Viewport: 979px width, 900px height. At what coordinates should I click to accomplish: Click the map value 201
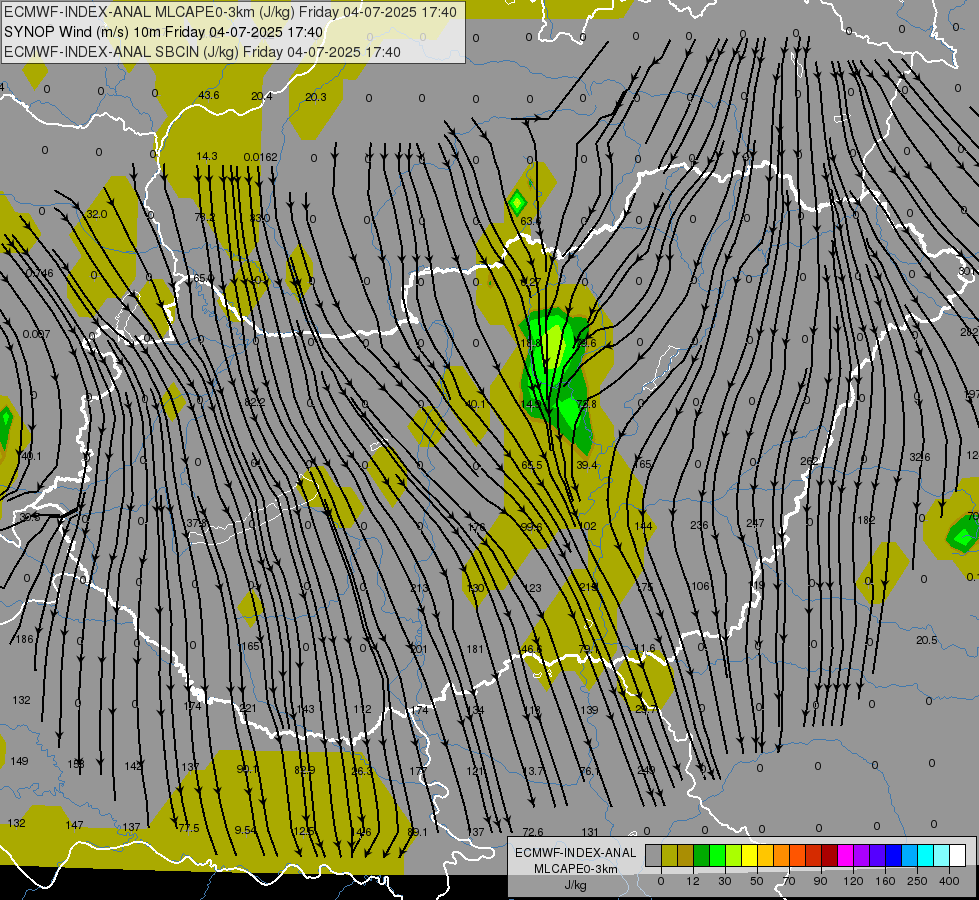click(x=419, y=650)
